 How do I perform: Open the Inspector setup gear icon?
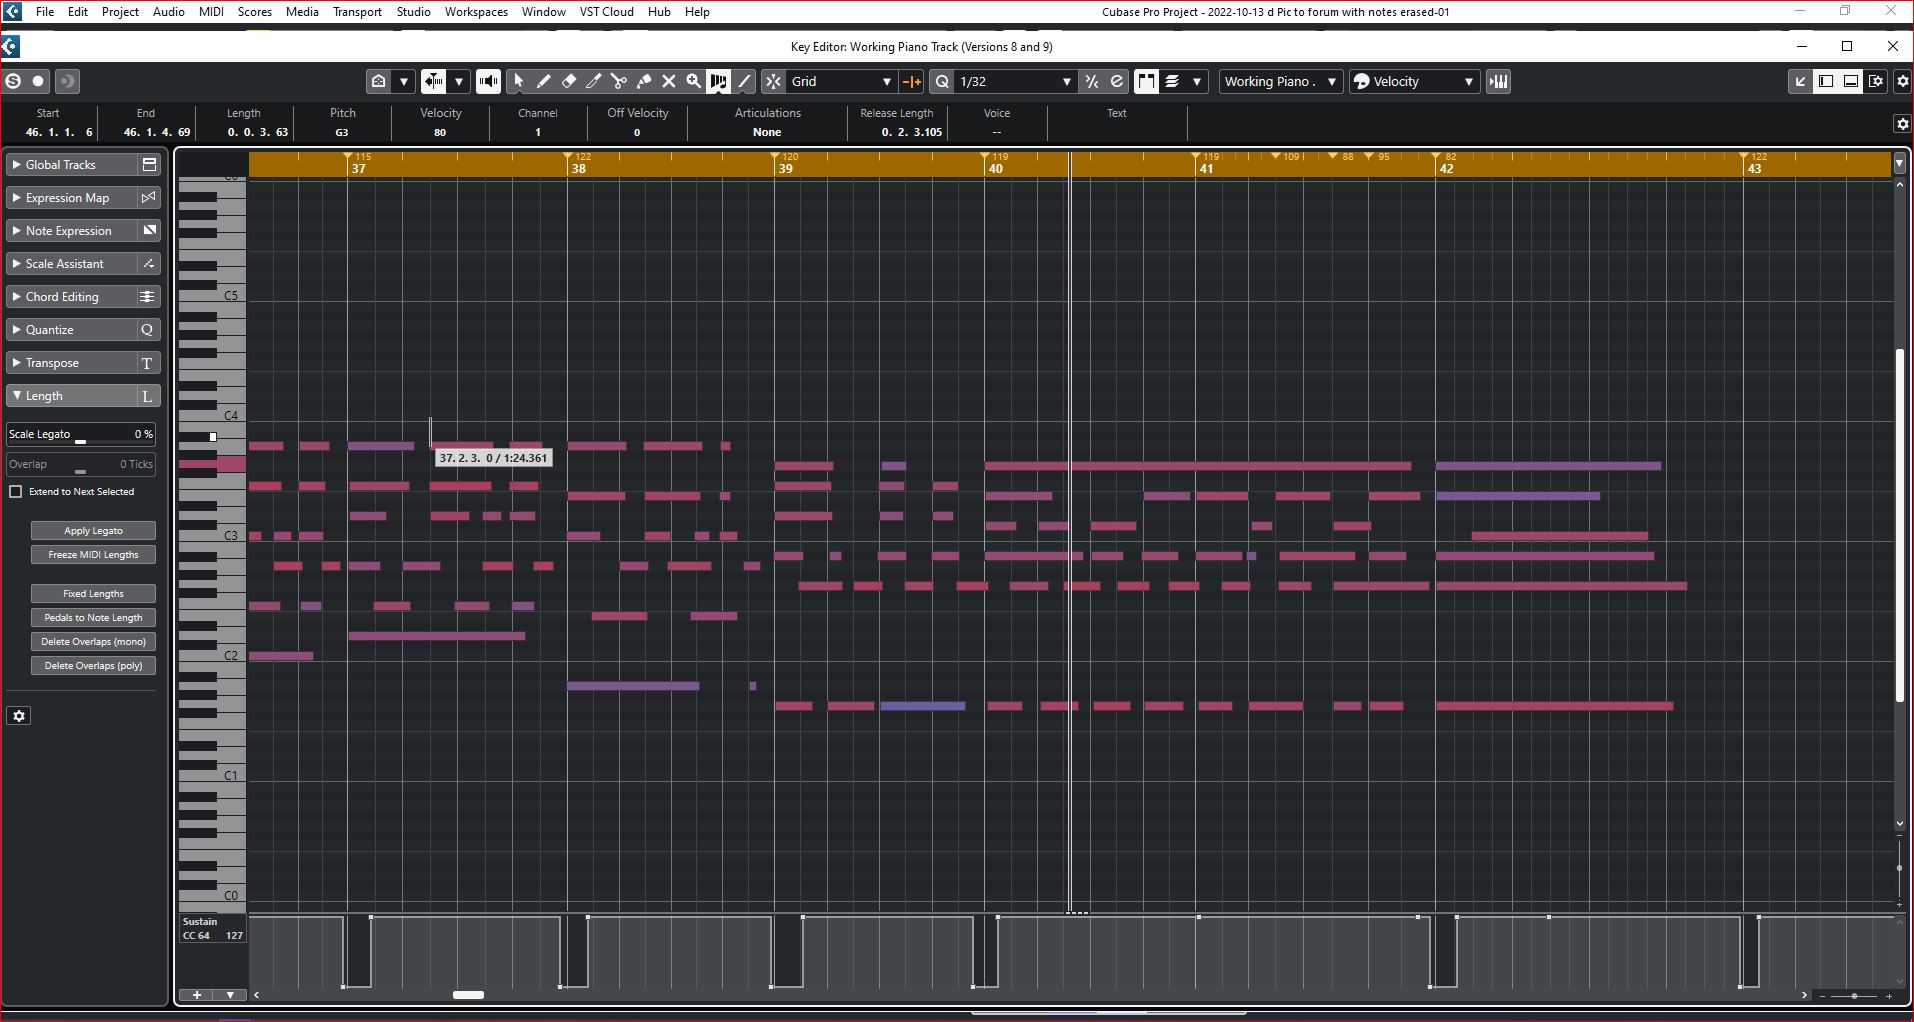[x=19, y=716]
